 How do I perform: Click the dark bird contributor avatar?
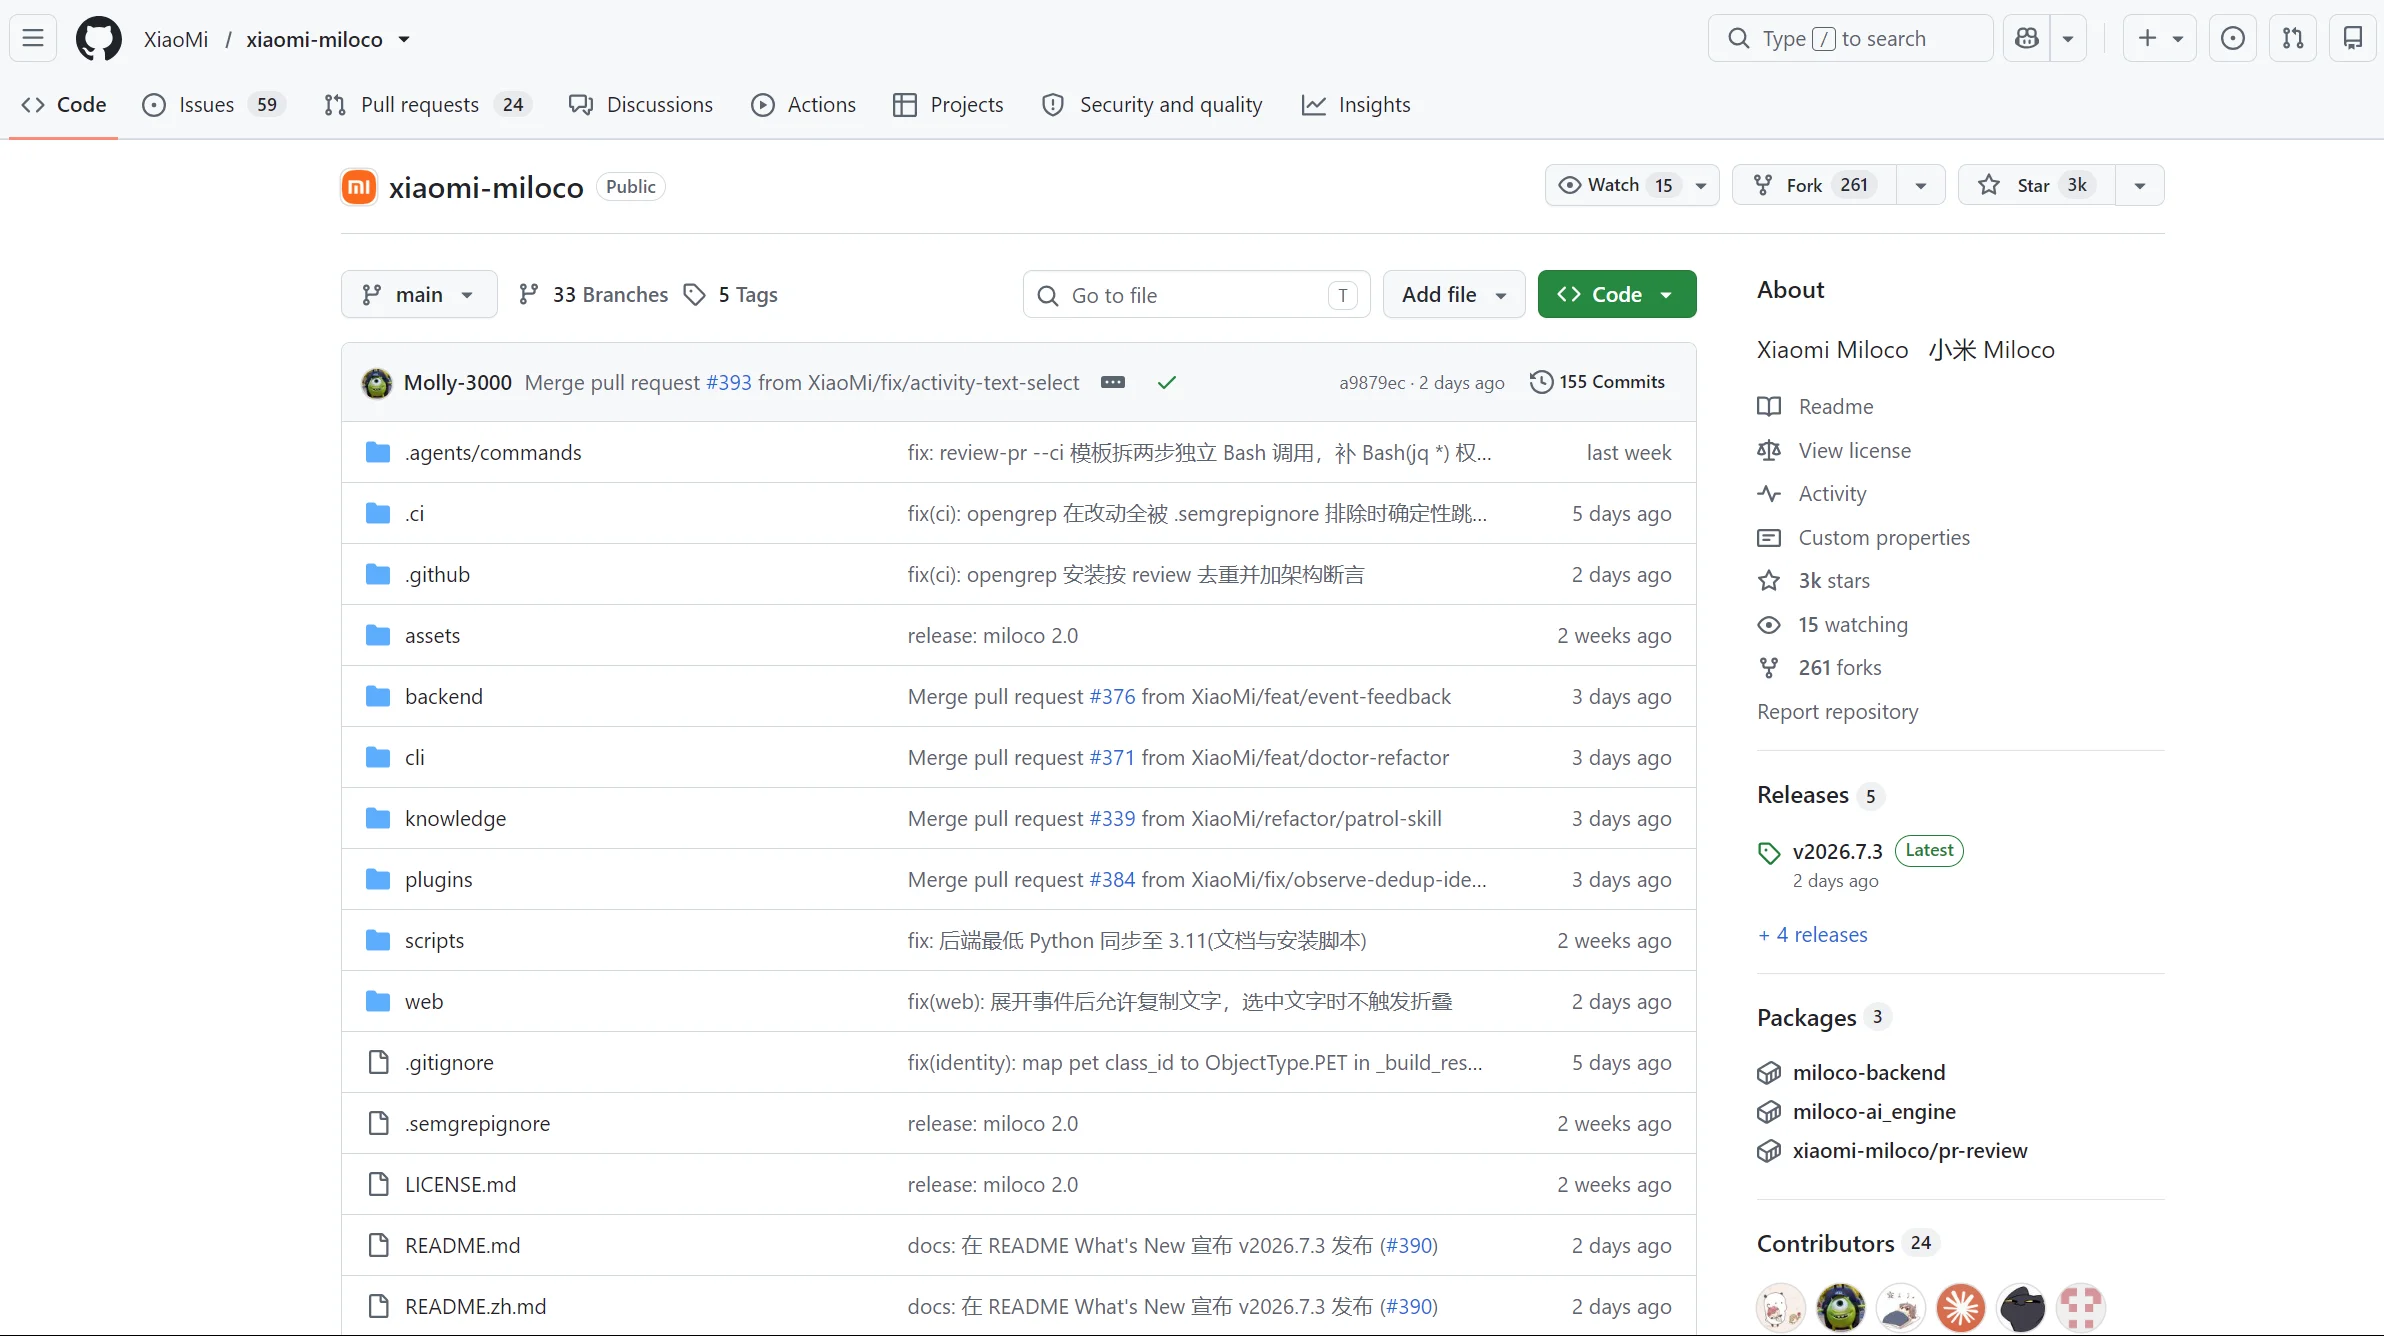click(2021, 1308)
